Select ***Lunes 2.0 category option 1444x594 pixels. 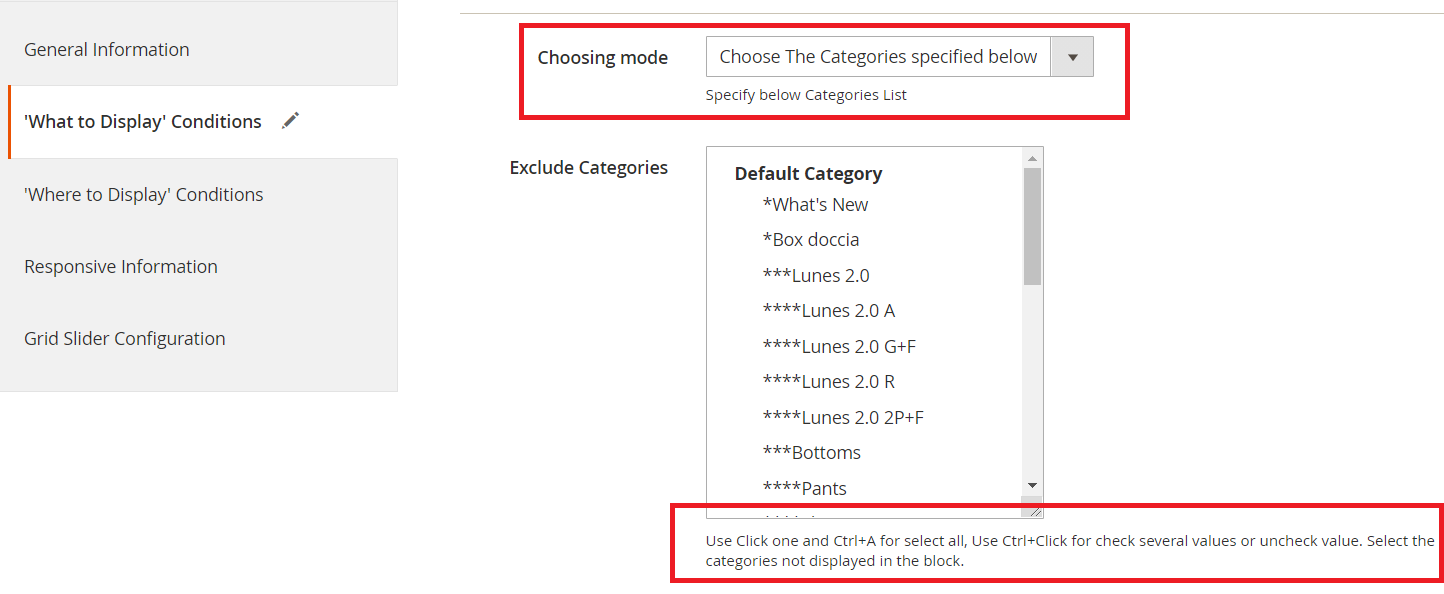click(816, 275)
